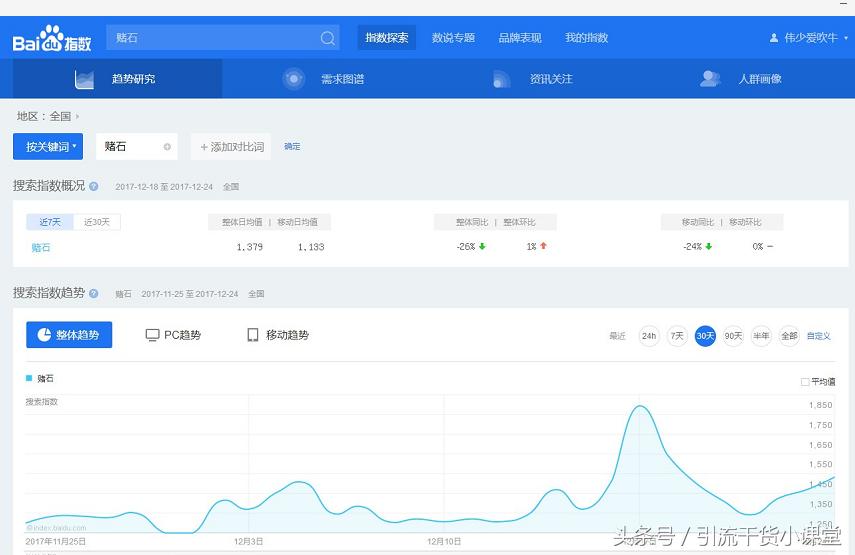The height and width of the screenshot is (555, 855).
Task: Select the 90天 time range
Action: tap(733, 336)
